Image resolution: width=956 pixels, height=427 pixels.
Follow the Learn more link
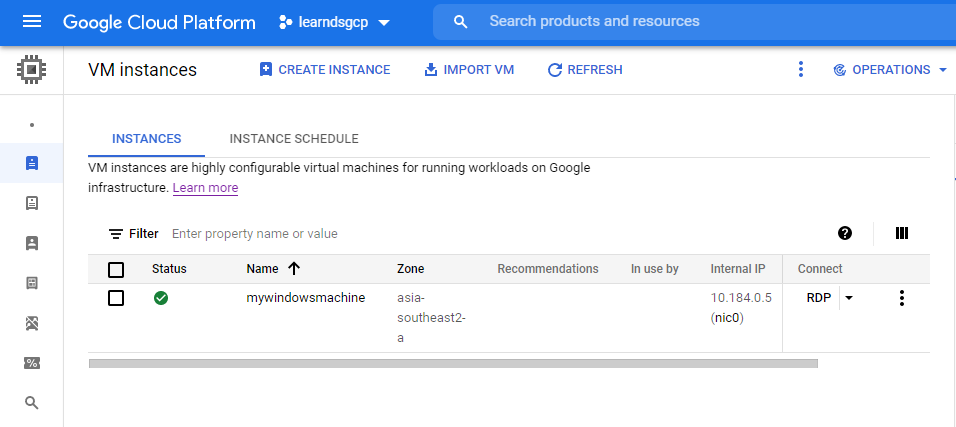point(205,188)
